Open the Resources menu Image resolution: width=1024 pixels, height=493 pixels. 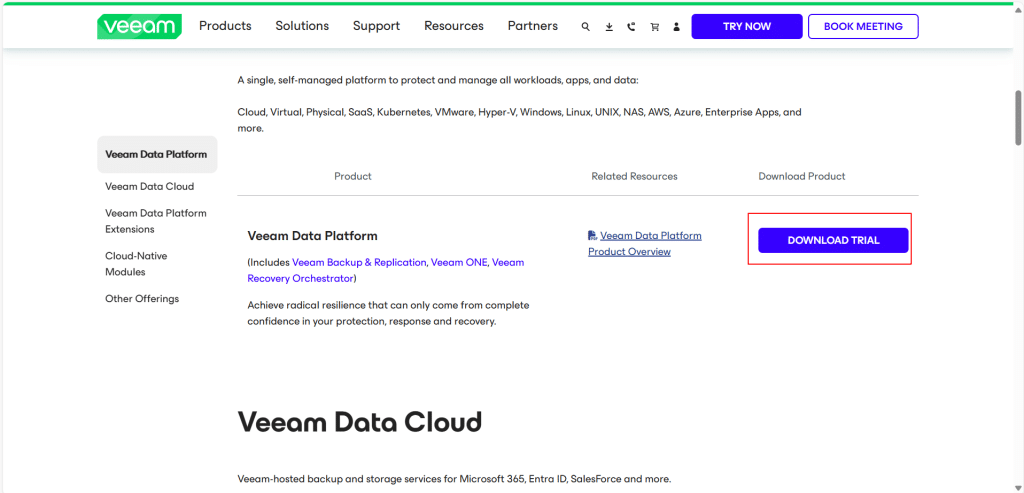pos(454,26)
